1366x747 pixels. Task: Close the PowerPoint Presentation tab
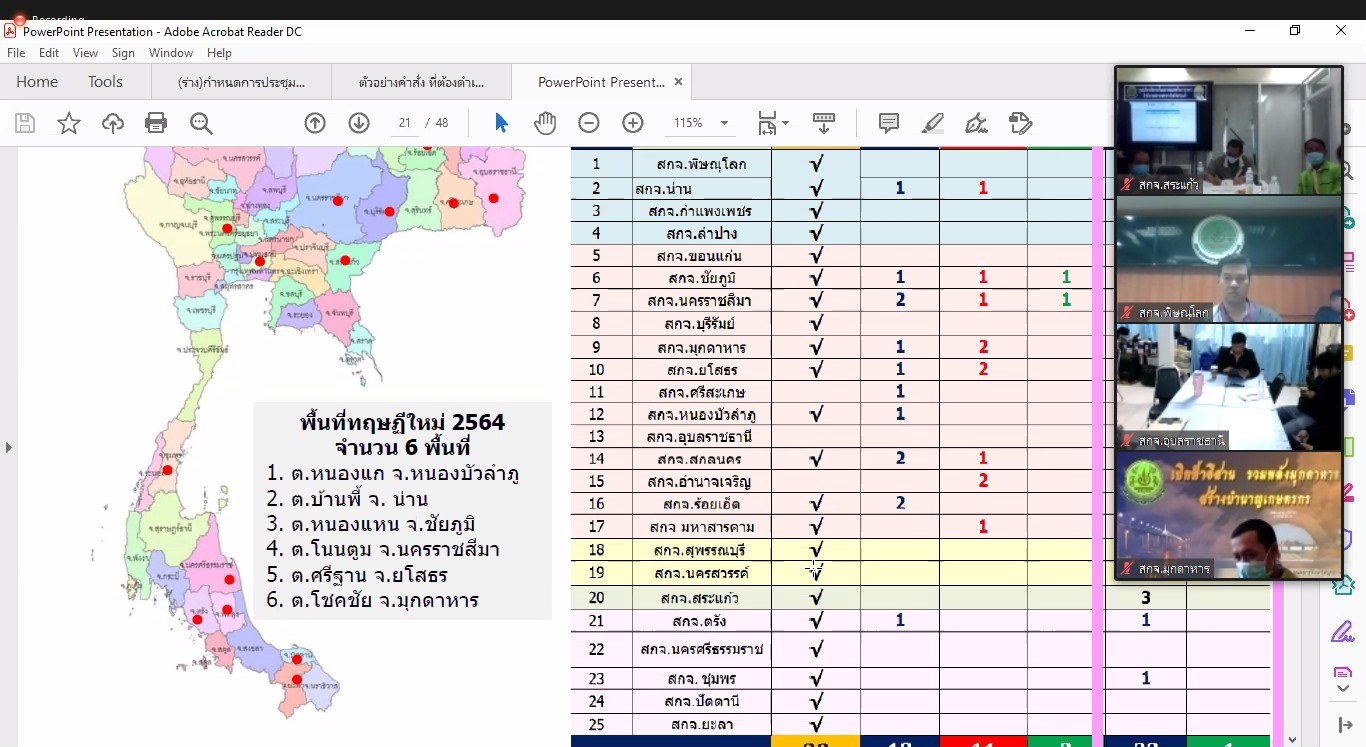click(678, 82)
